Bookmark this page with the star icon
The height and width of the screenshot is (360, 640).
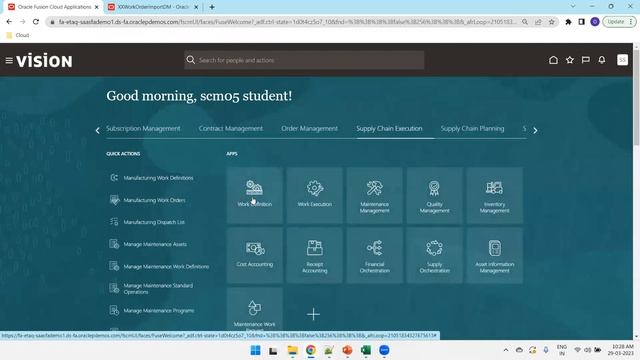point(551,22)
